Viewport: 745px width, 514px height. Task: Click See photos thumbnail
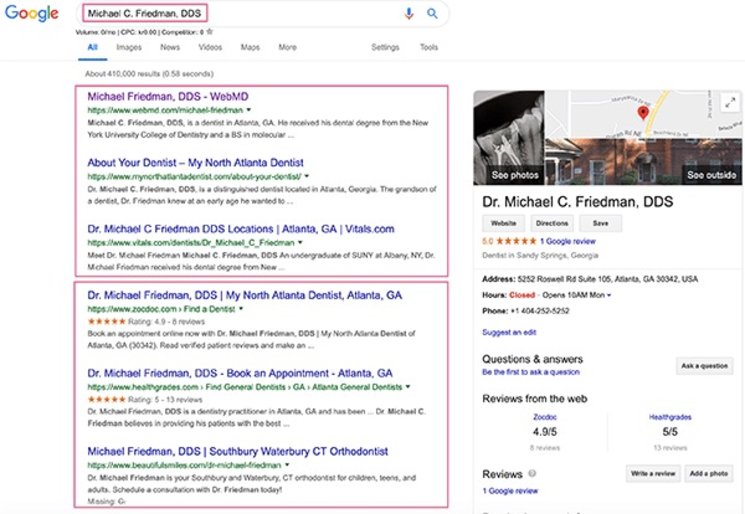(x=509, y=138)
